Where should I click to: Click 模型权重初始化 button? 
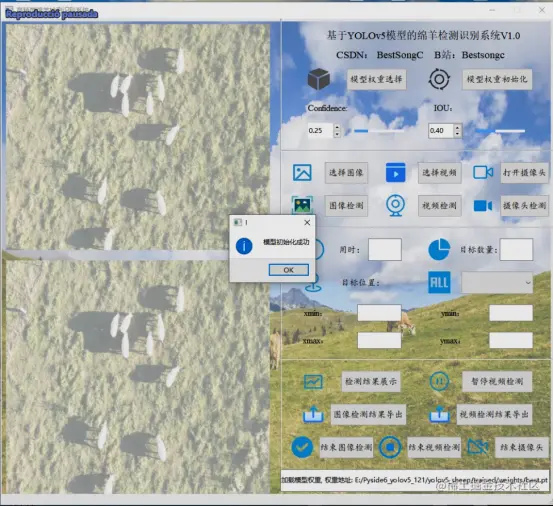coord(497,79)
